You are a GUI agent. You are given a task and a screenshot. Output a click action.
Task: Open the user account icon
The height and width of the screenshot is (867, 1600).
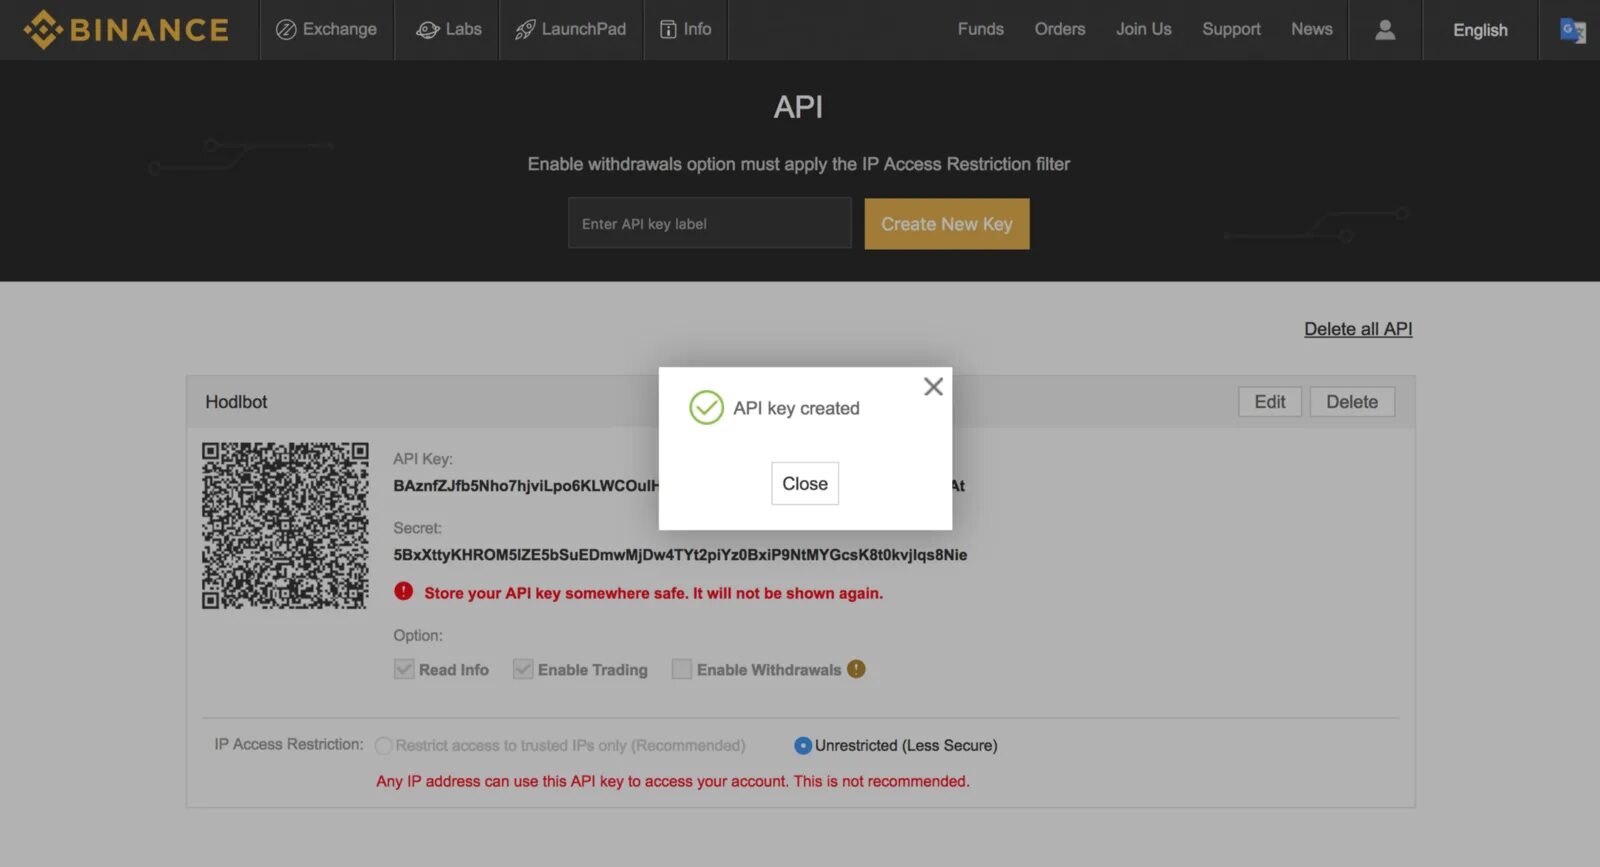tap(1385, 30)
